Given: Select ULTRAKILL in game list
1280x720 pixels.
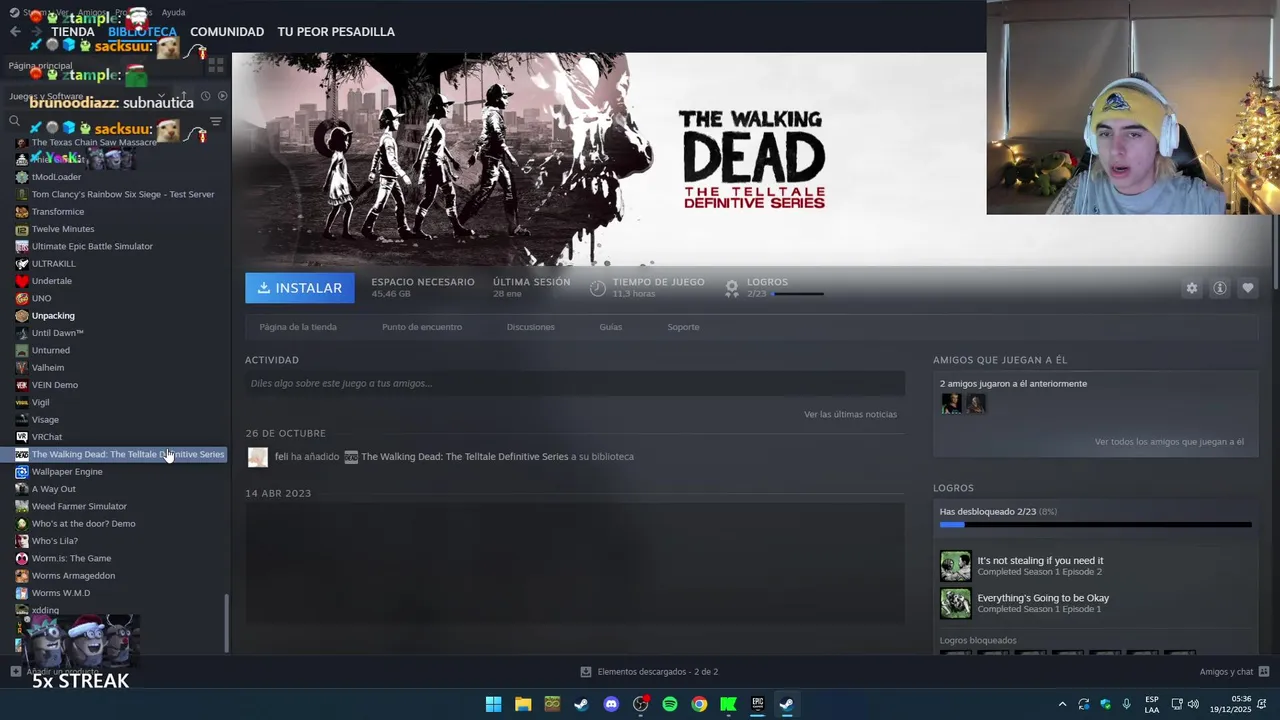Looking at the screenshot, I should [x=53, y=264].
